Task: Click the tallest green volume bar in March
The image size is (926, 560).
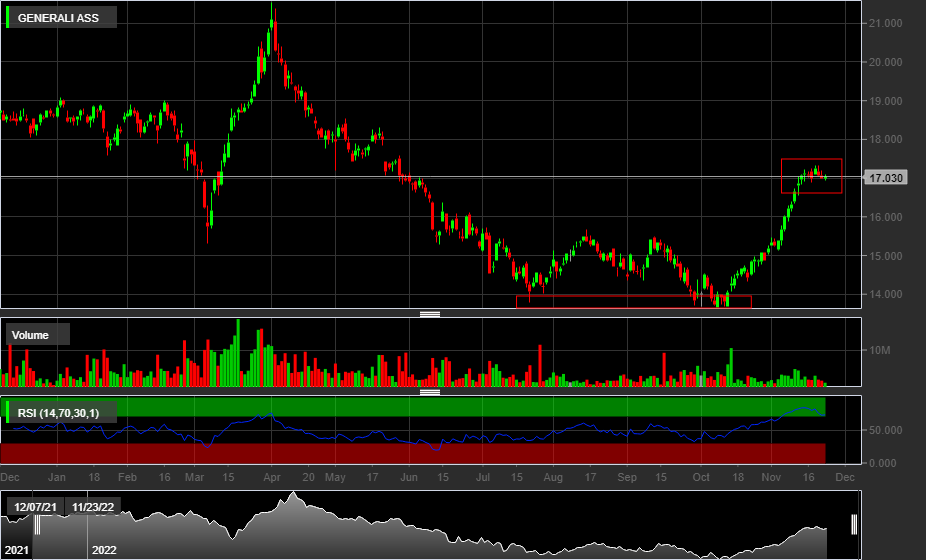Action: click(x=238, y=352)
